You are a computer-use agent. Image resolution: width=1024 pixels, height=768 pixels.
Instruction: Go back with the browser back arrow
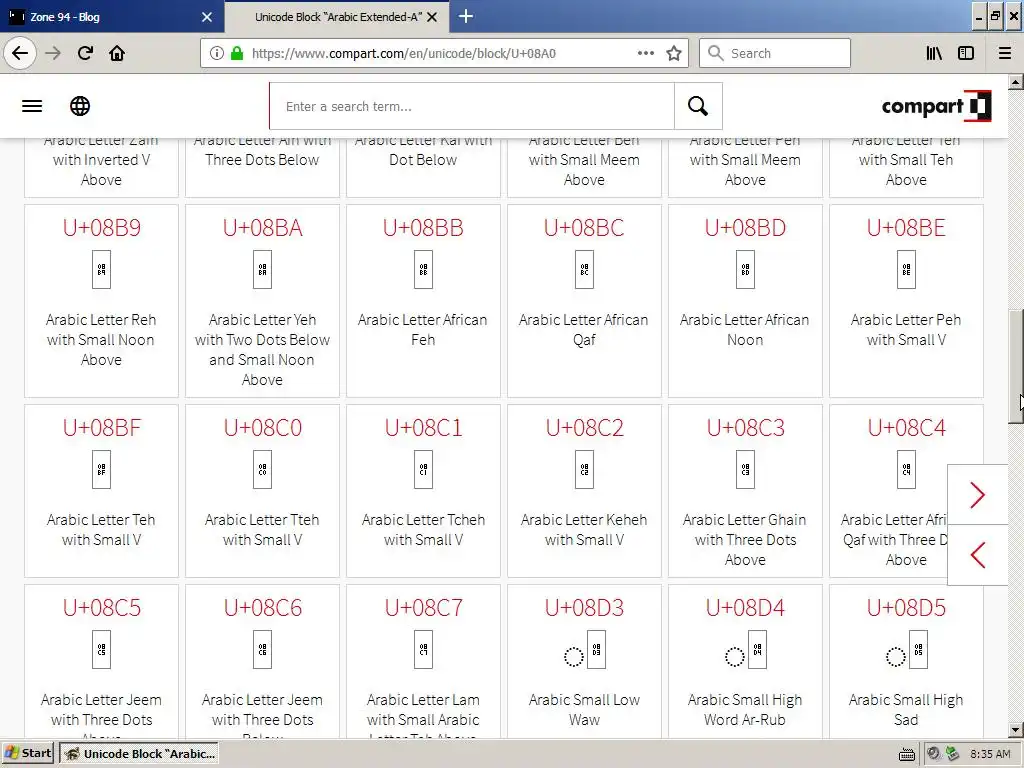click(20, 53)
